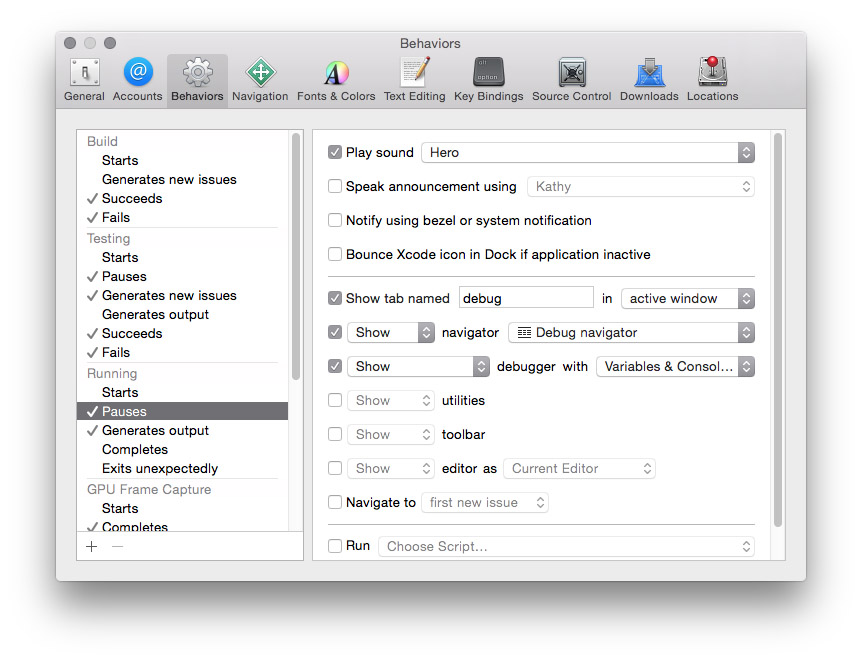Open the Accounts preferences icon
This screenshot has height=661, width=862.
click(x=138, y=72)
